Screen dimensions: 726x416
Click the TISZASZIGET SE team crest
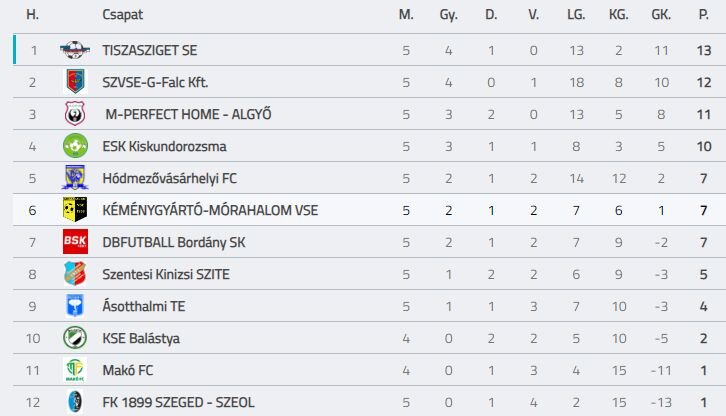[x=75, y=50]
